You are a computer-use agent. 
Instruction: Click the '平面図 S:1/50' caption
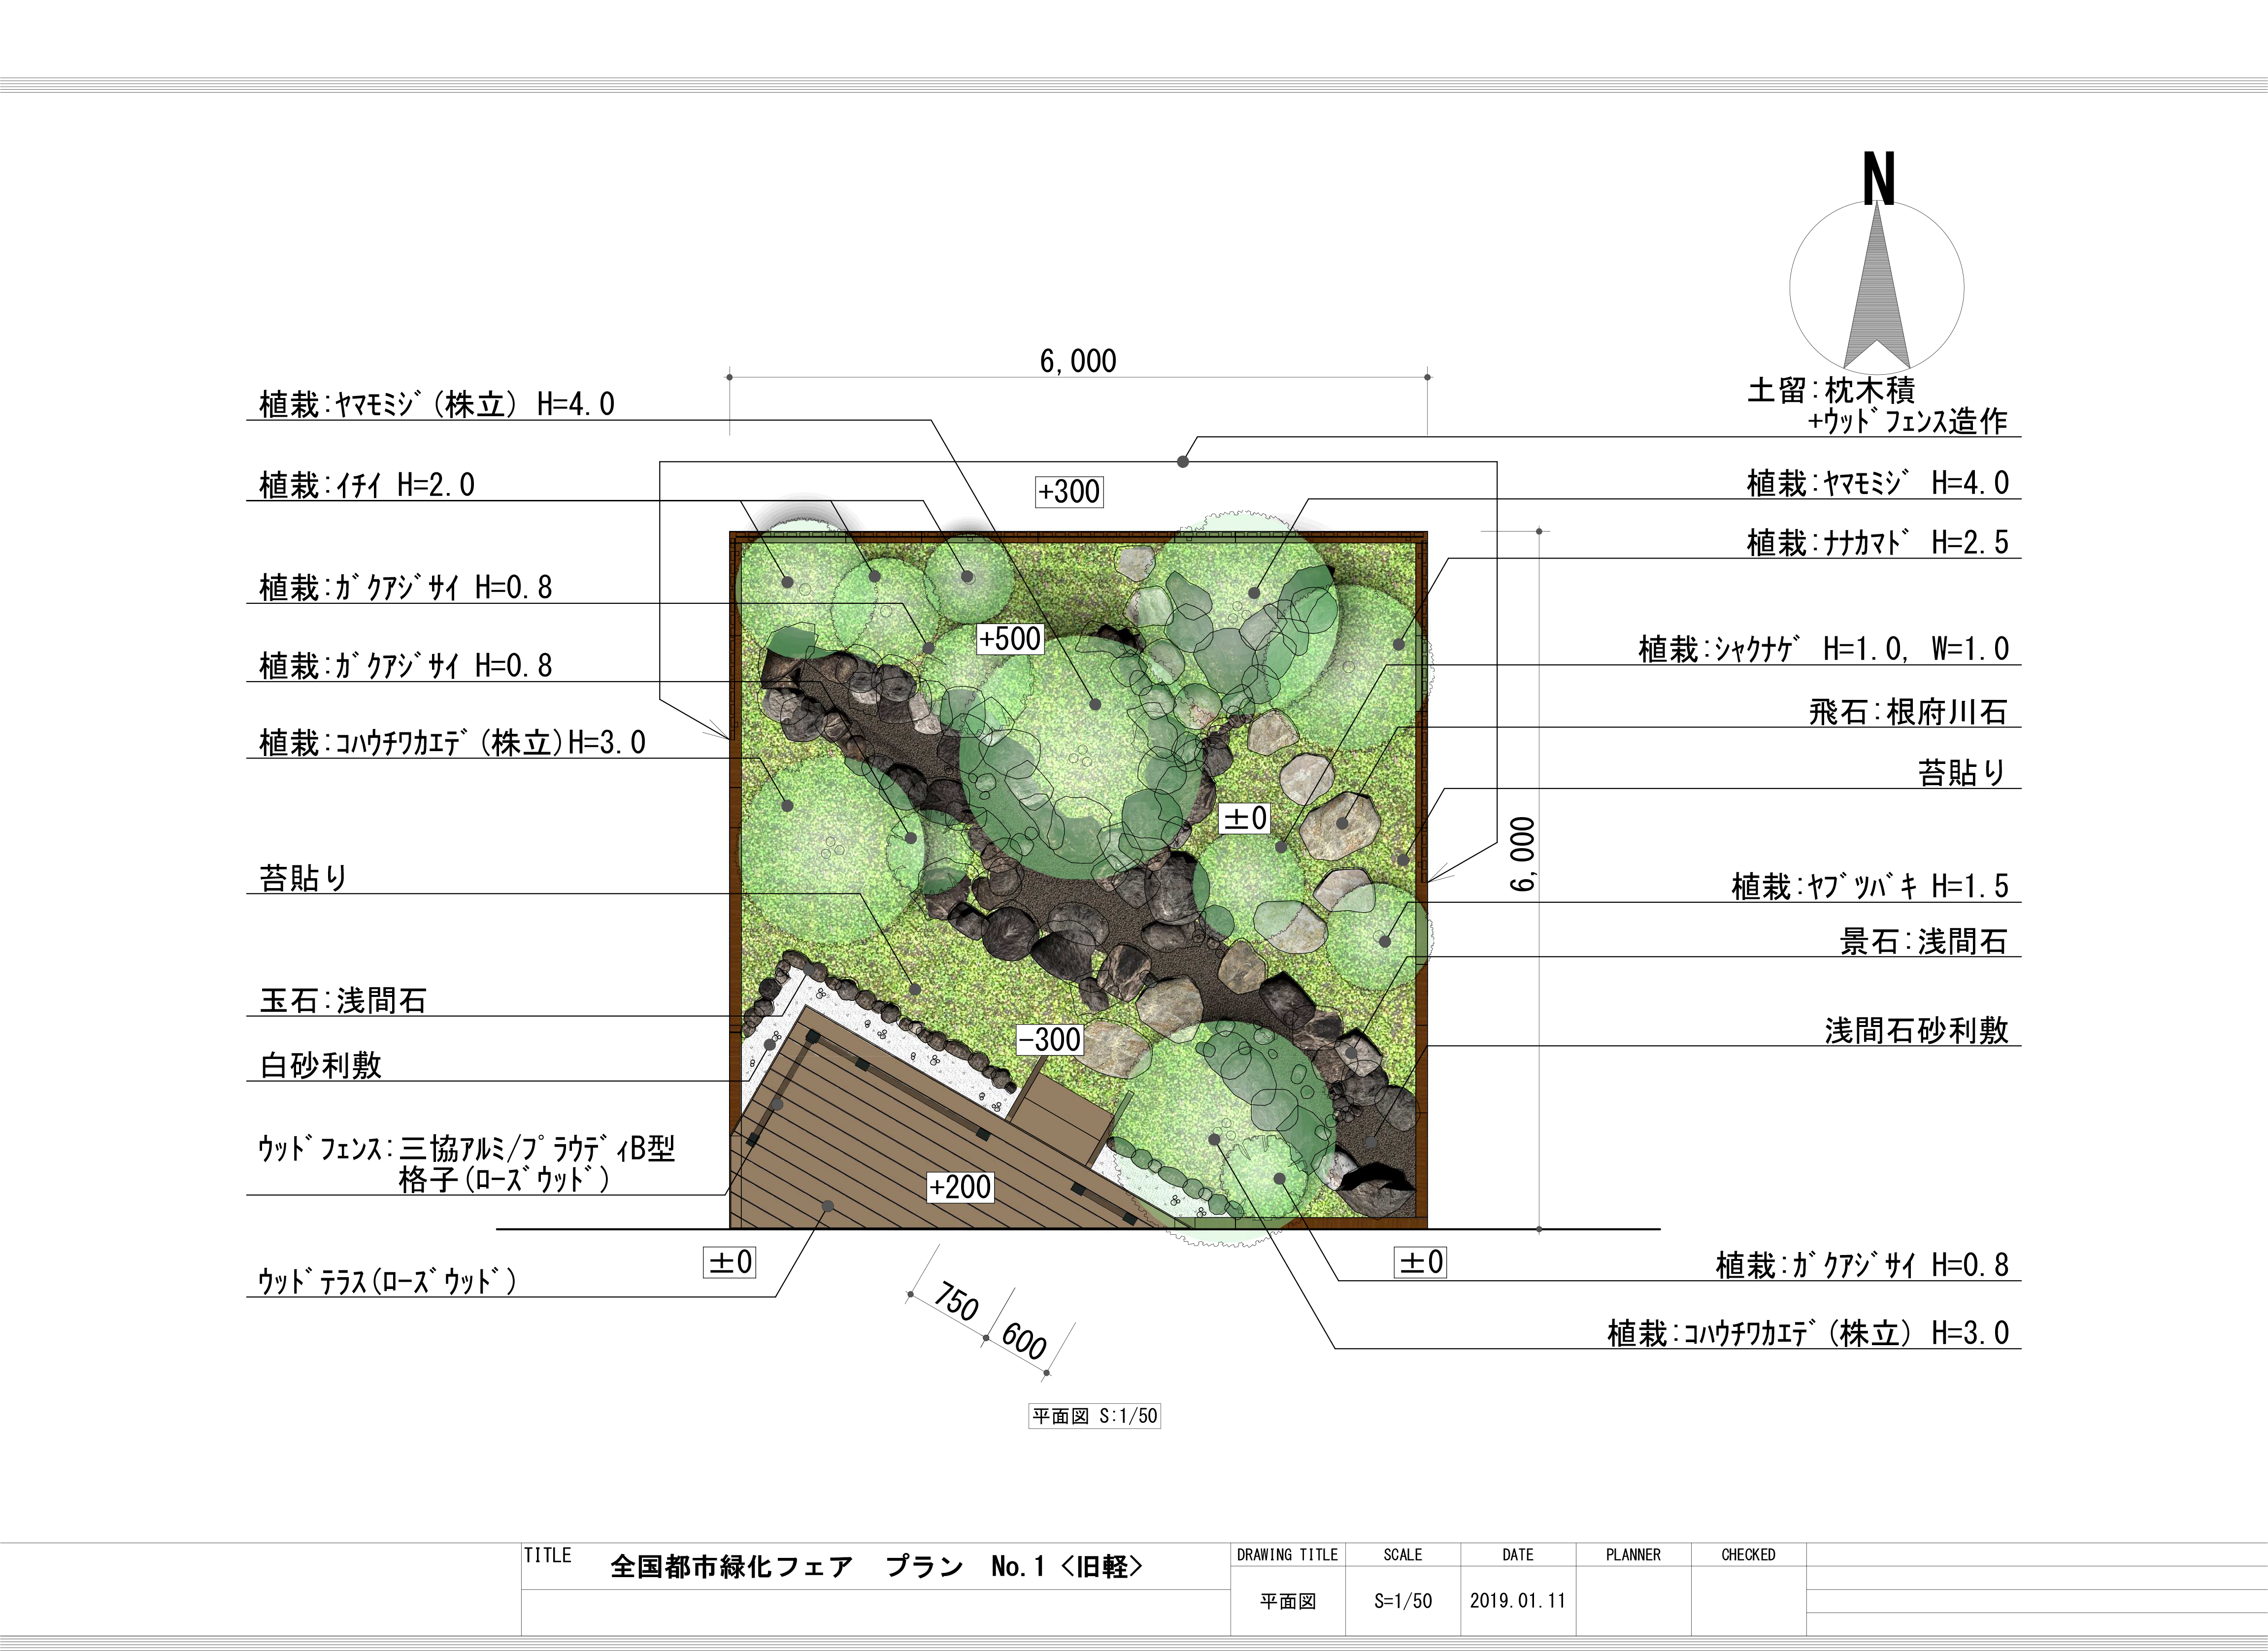tap(1094, 1416)
